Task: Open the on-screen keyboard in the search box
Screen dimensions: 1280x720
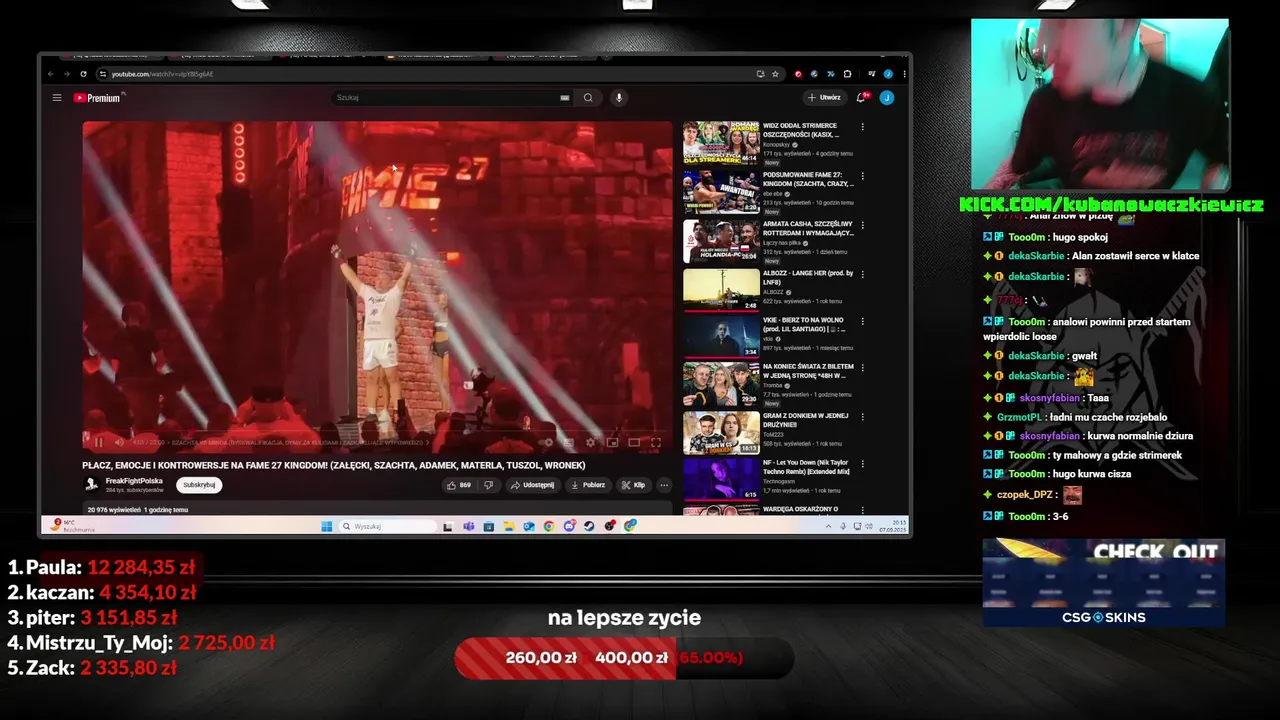Action: click(565, 97)
